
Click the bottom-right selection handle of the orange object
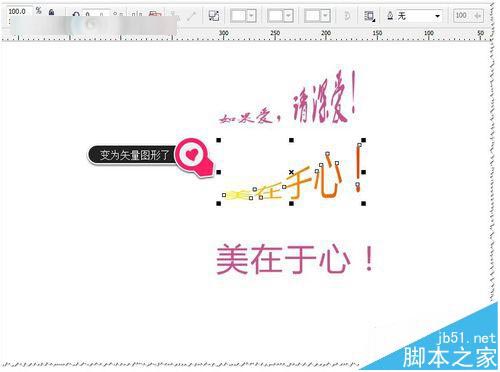coord(364,203)
